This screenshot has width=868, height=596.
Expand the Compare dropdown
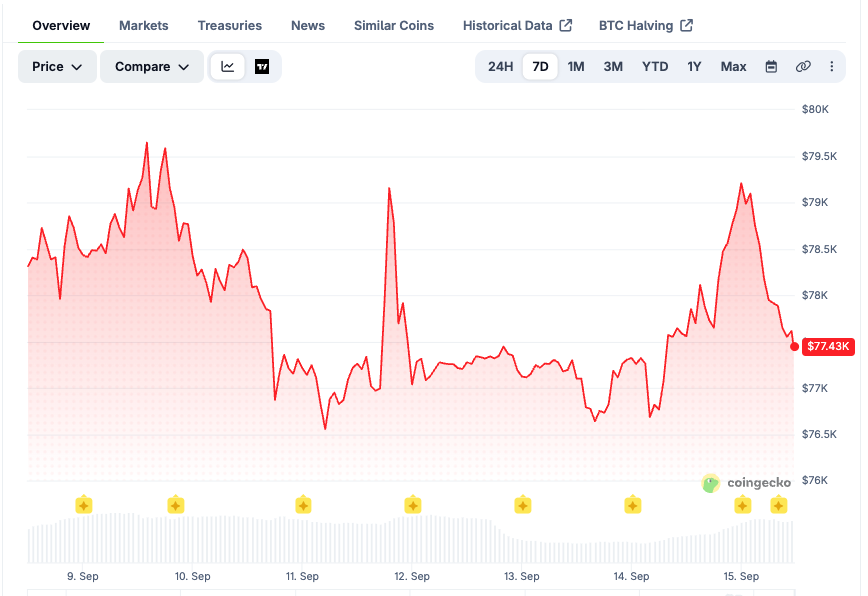point(152,66)
